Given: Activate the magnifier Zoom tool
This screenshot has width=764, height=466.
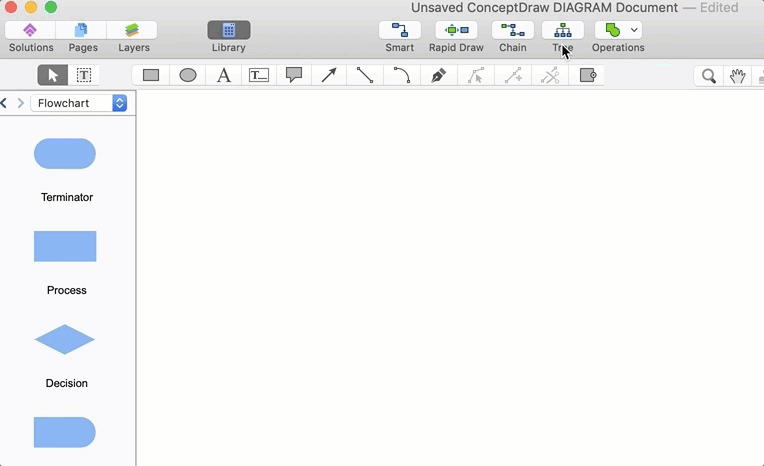Looking at the screenshot, I should [708, 76].
